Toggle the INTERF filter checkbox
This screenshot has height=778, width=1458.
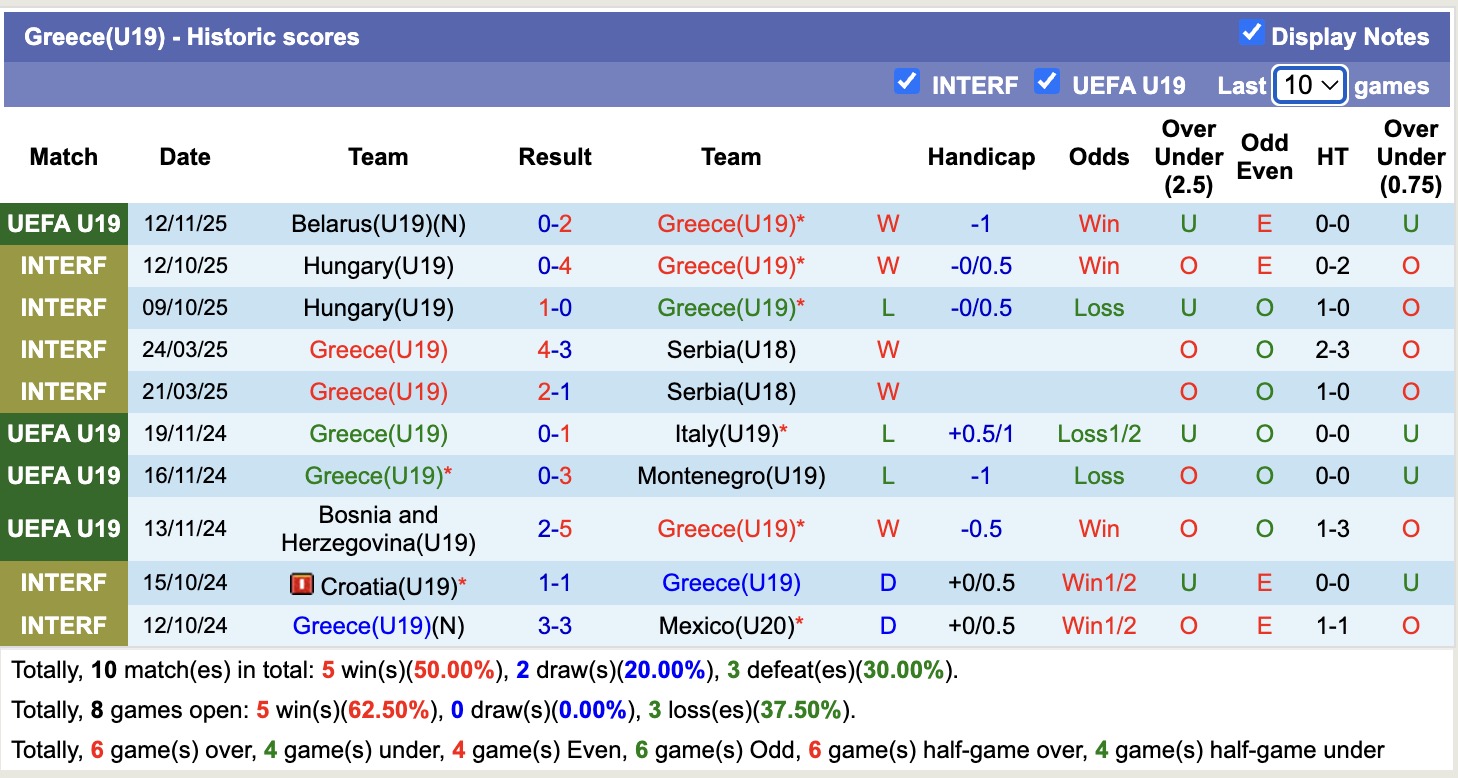pos(907,81)
